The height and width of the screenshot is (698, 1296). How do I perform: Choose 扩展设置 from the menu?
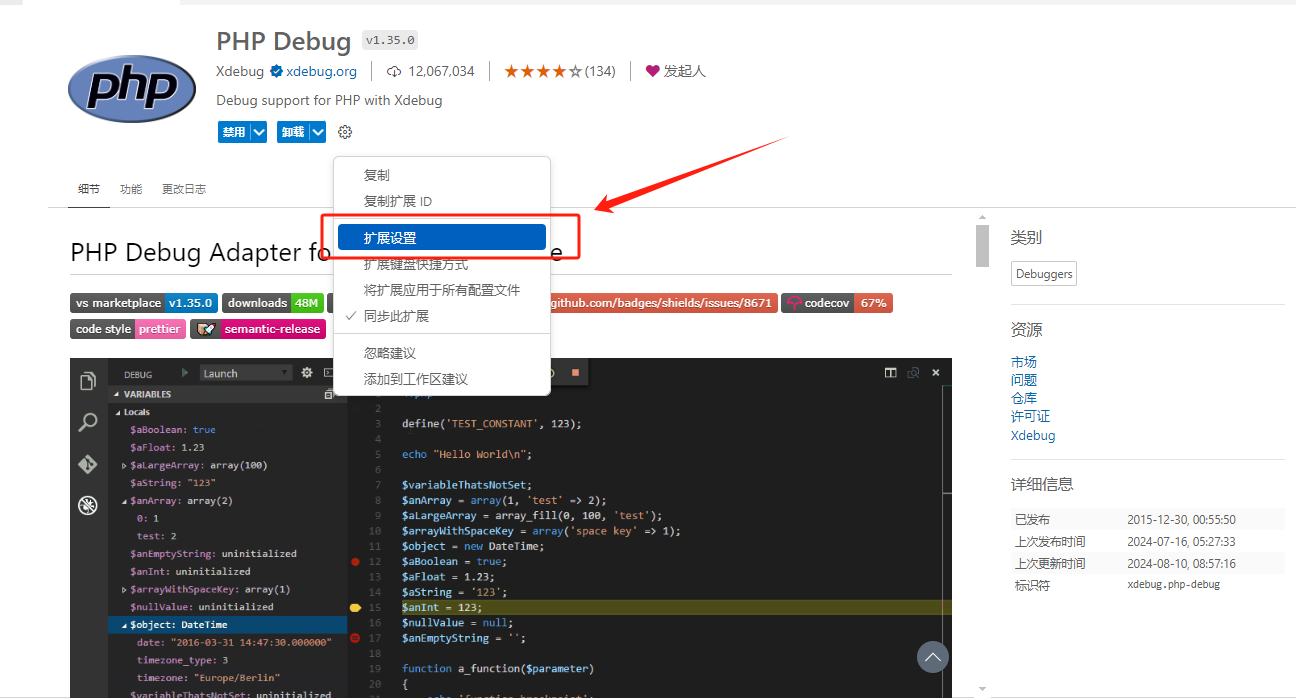[442, 238]
